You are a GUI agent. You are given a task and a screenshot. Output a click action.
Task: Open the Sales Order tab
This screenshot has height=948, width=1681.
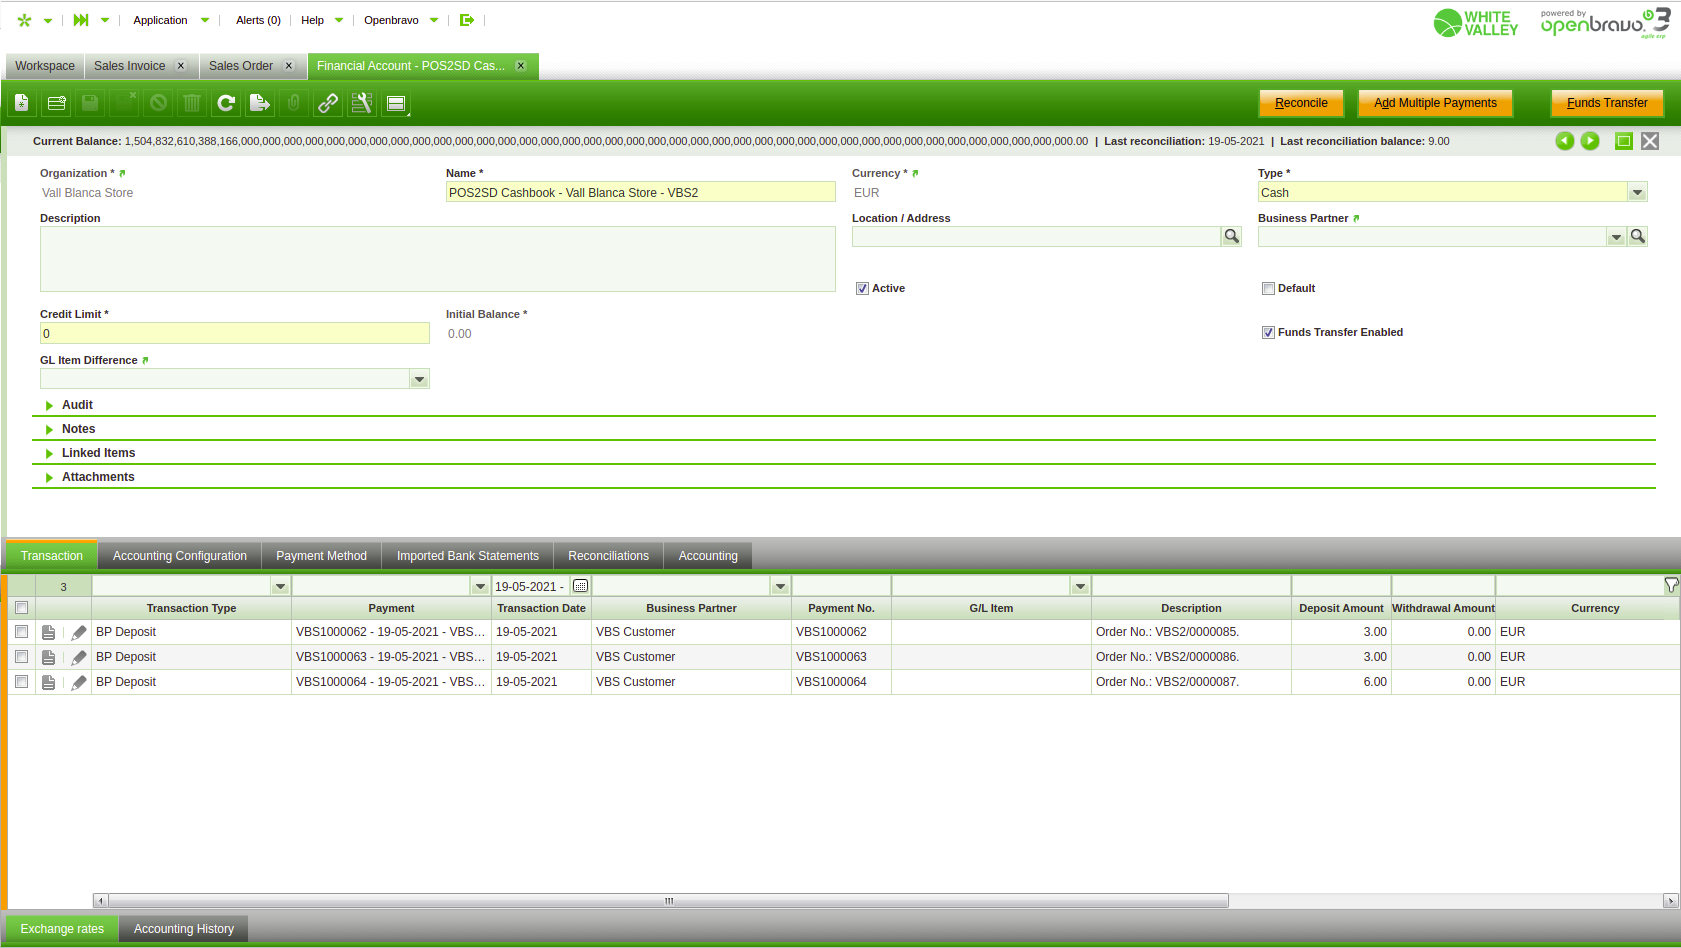[x=241, y=66]
